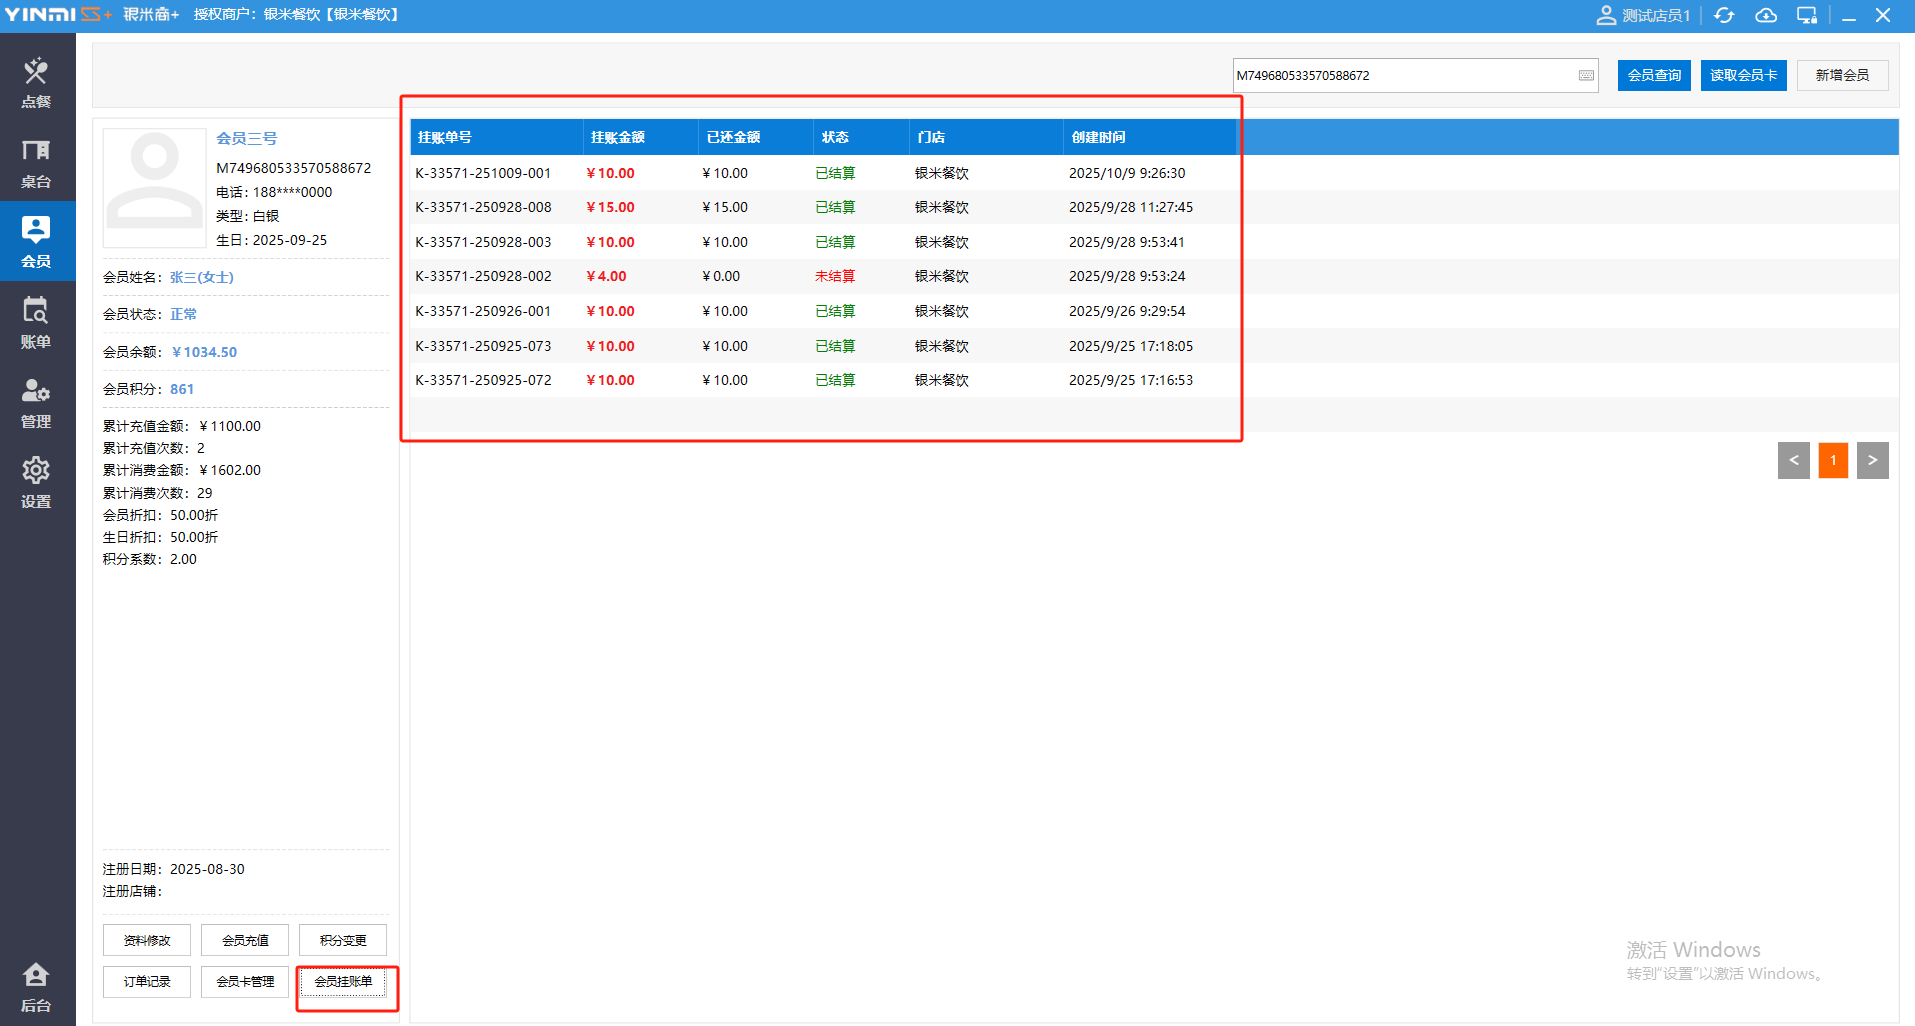This screenshot has height=1026, width=1915.
Task: Click the 读取会员卡 read card button
Action: [x=1743, y=76]
